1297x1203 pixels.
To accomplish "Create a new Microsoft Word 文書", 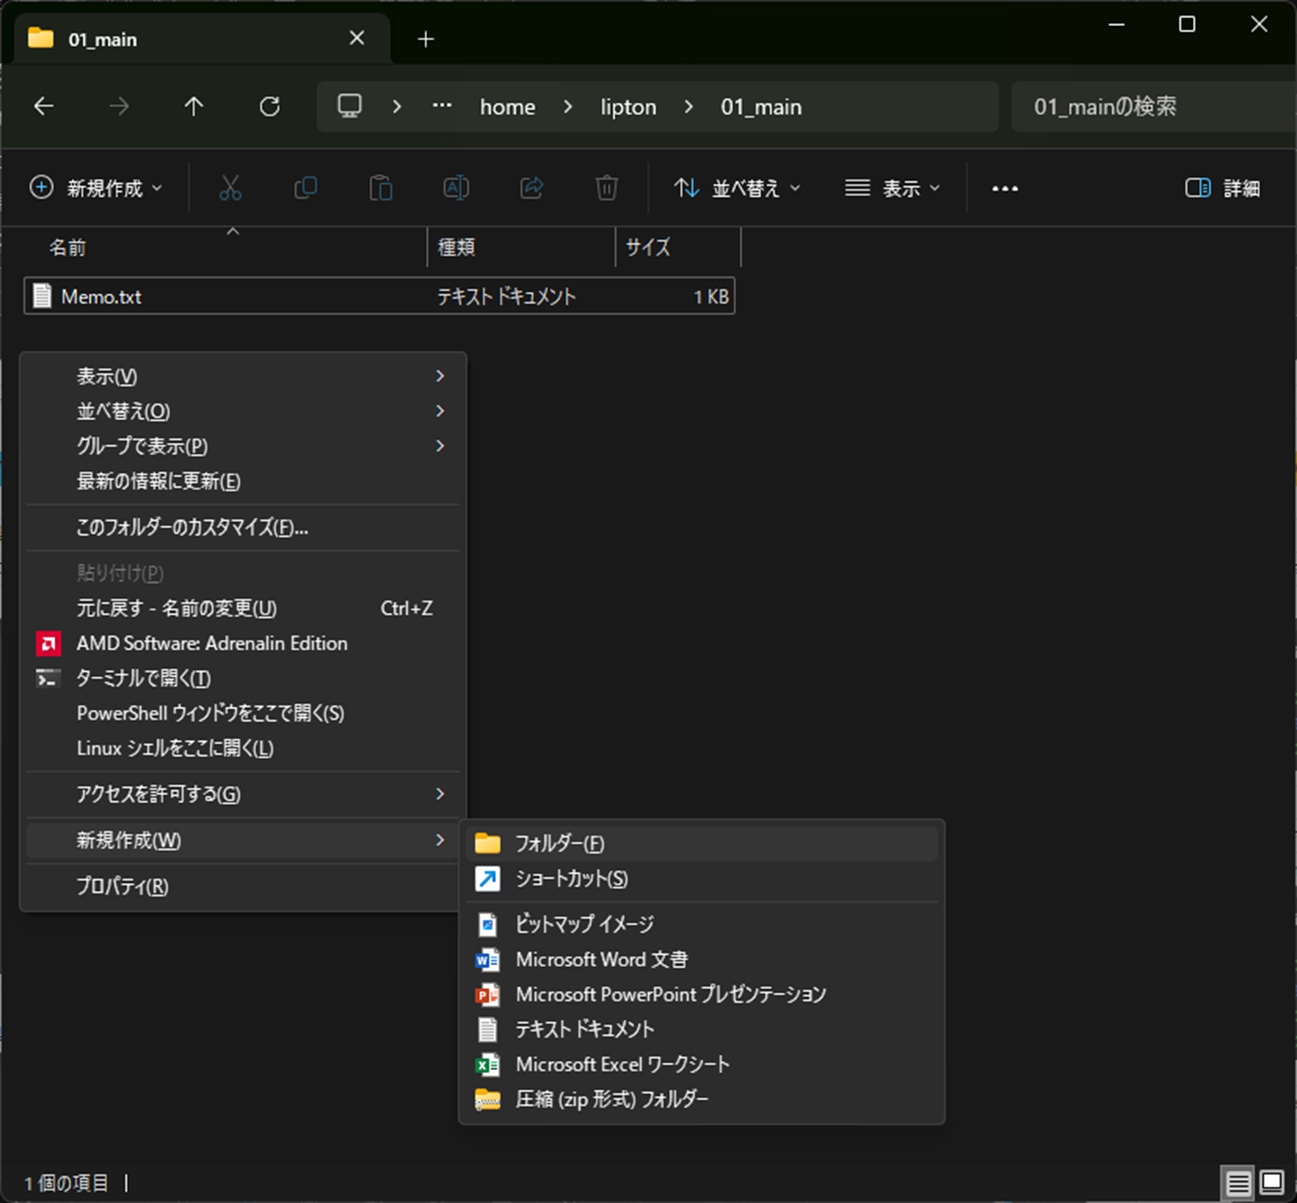I will [701, 959].
